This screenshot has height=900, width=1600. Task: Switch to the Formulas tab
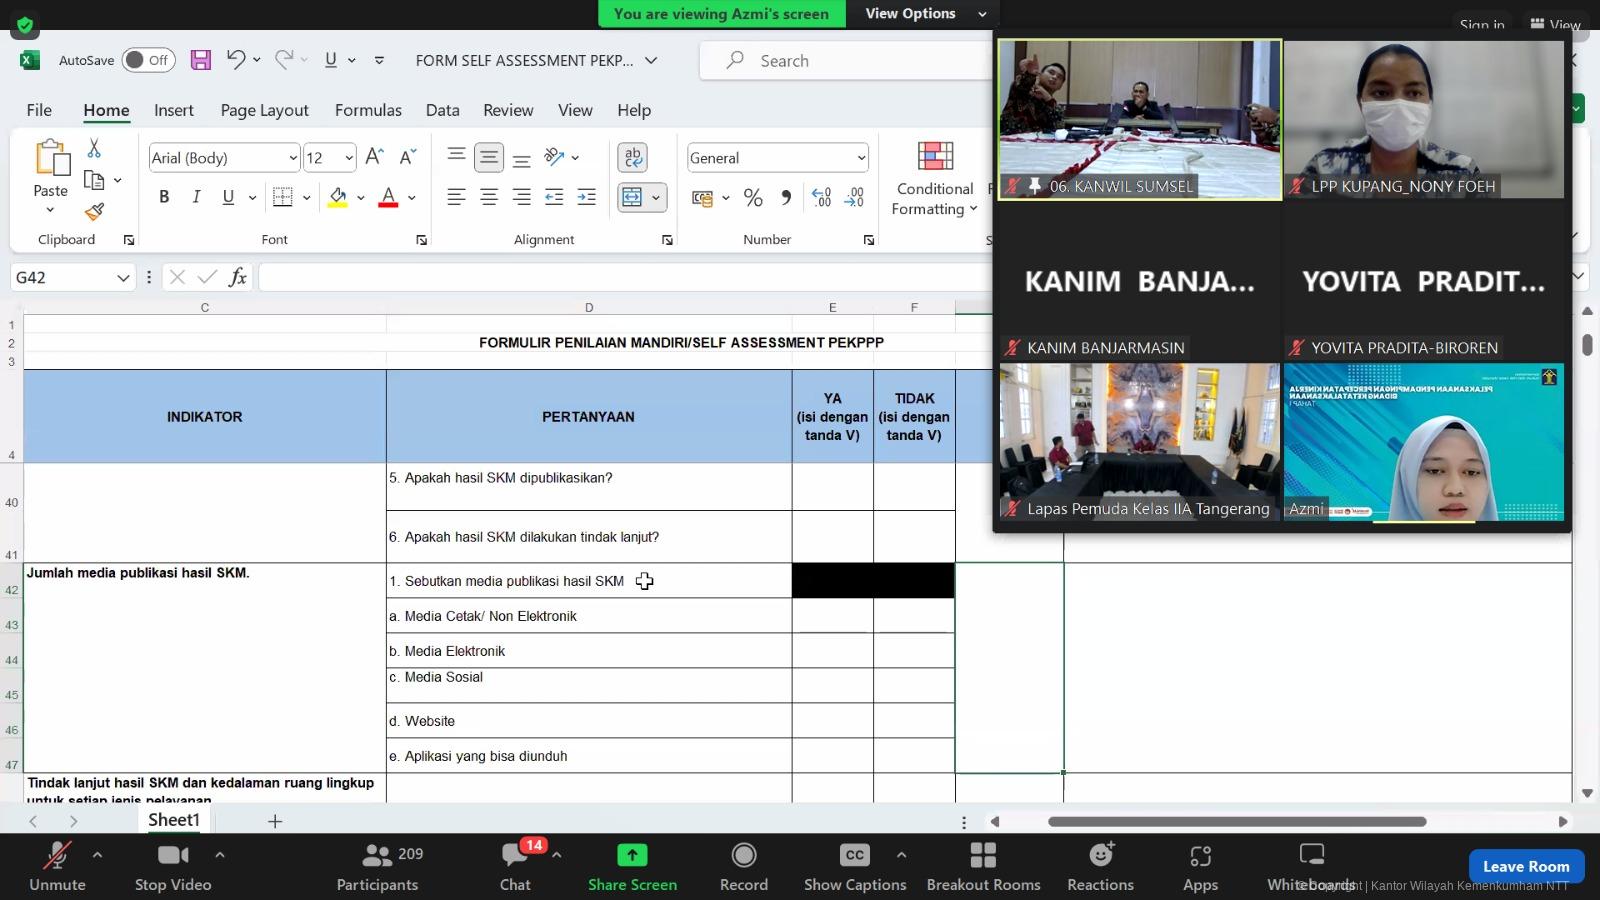click(368, 110)
